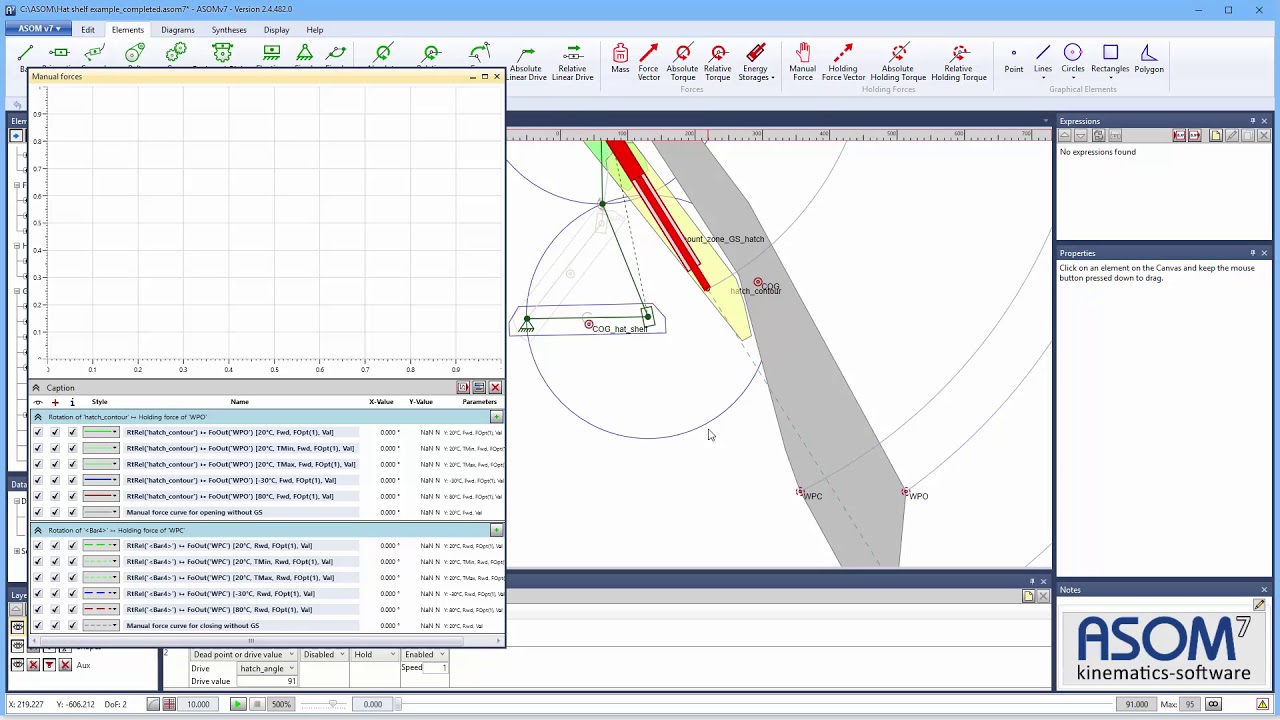Select the Circles graphical element tool

tap(1073, 59)
